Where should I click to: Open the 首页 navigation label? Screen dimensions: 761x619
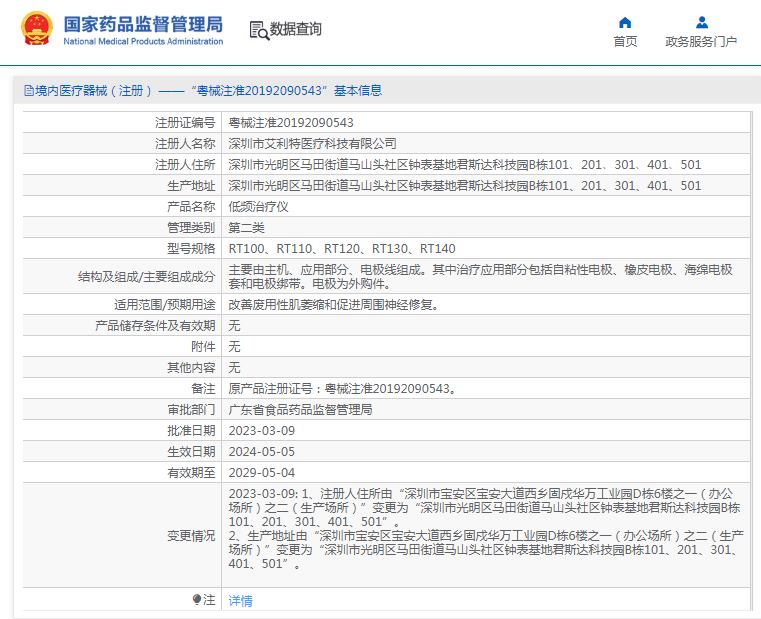coord(625,42)
